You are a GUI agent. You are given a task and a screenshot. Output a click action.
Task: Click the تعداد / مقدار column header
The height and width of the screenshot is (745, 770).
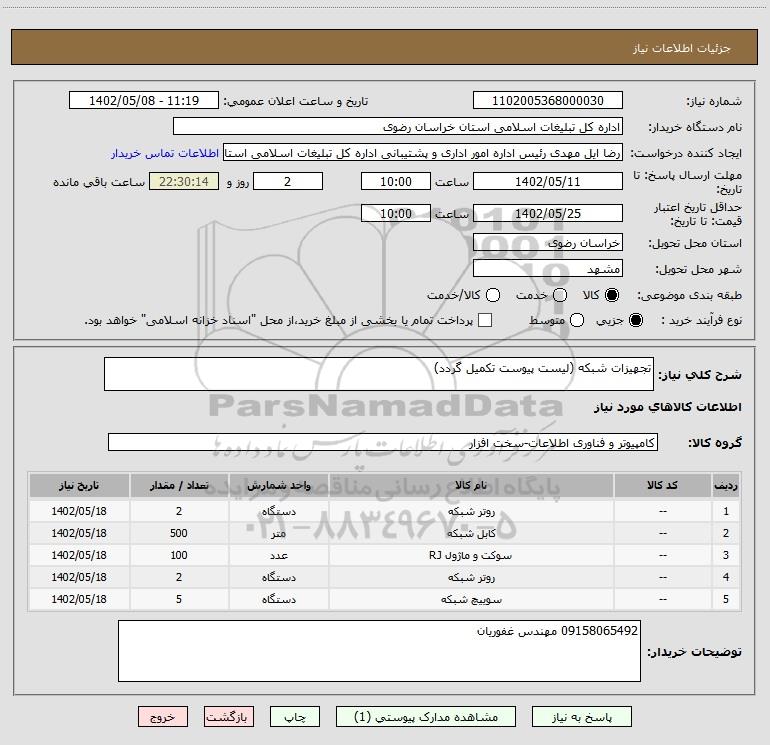pyautogui.click(x=179, y=485)
